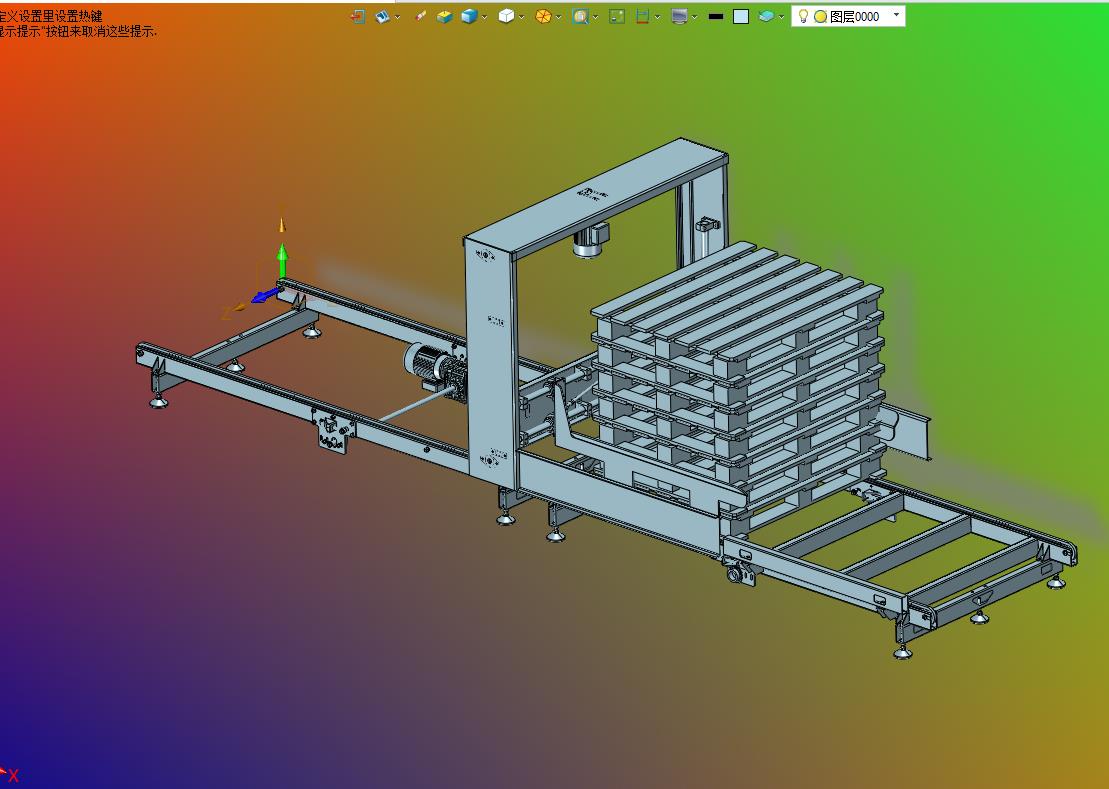Click the teal layers stack icon
Image resolution: width=1109 pixels, height=789 pixels.
coord(766,16)
